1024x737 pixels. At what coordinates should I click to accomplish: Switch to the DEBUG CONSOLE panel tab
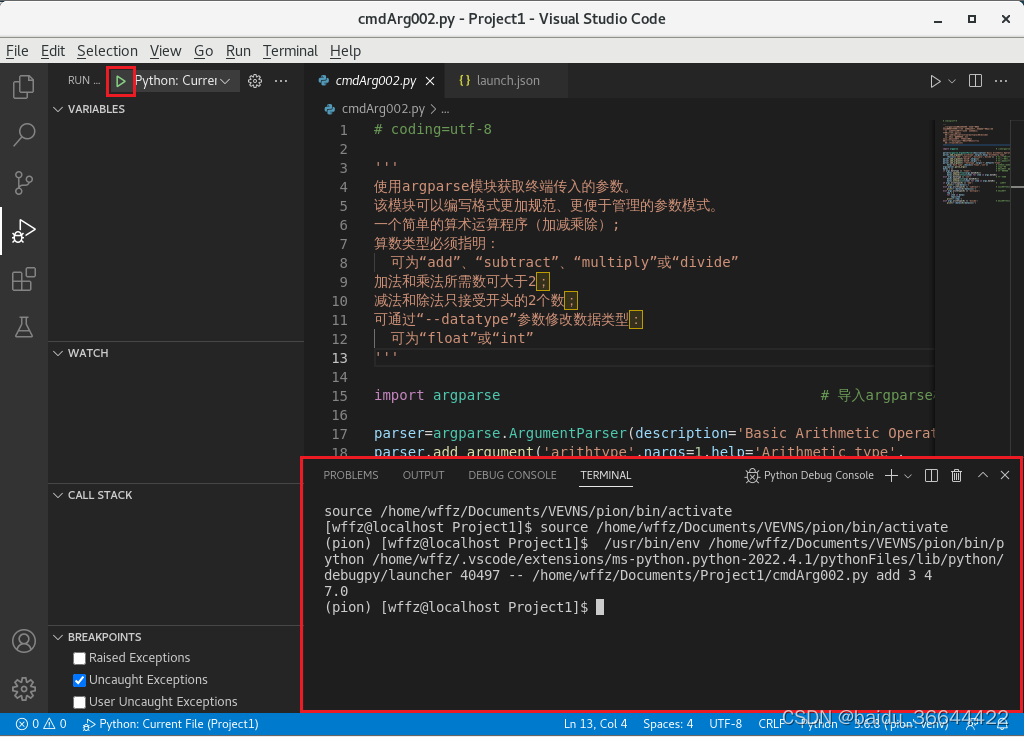(x=512, y=476)
